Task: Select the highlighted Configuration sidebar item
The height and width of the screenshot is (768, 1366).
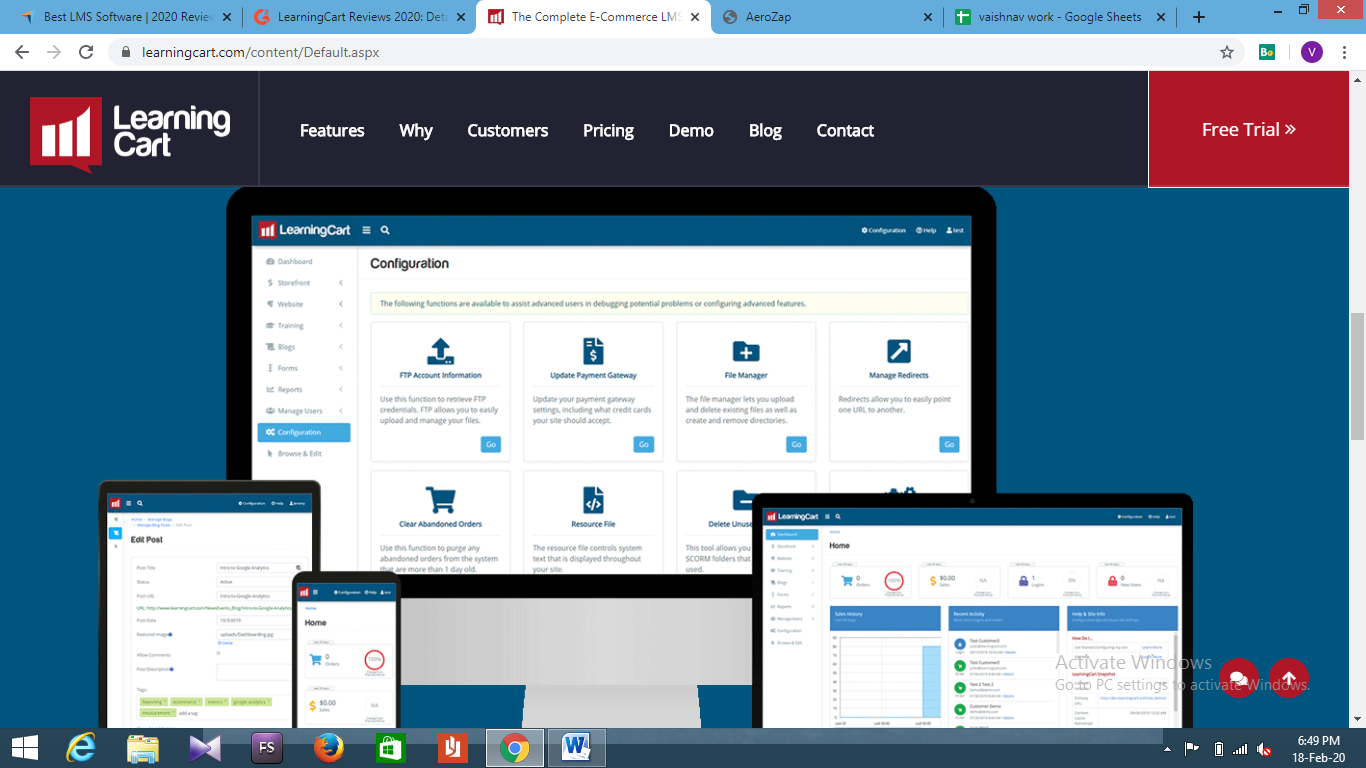Action: tap(304, 432)
